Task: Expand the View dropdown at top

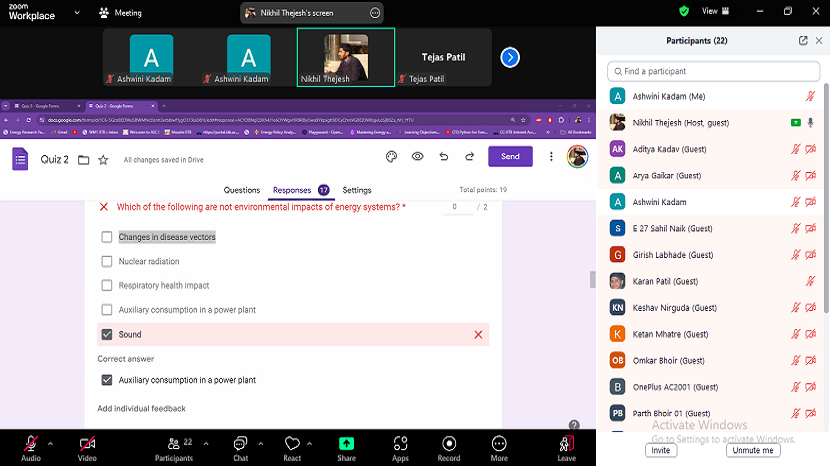Action: (715, 11)
